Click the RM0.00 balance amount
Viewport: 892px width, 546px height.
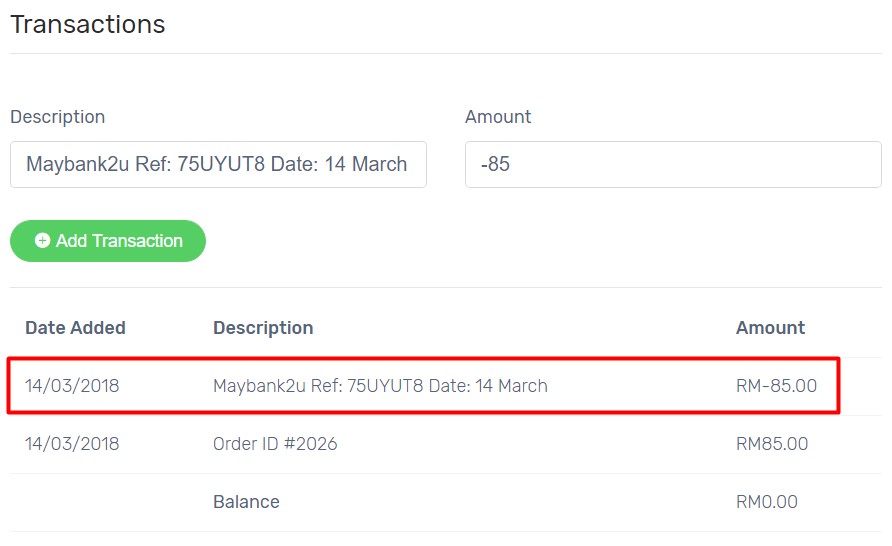point(767,502)
